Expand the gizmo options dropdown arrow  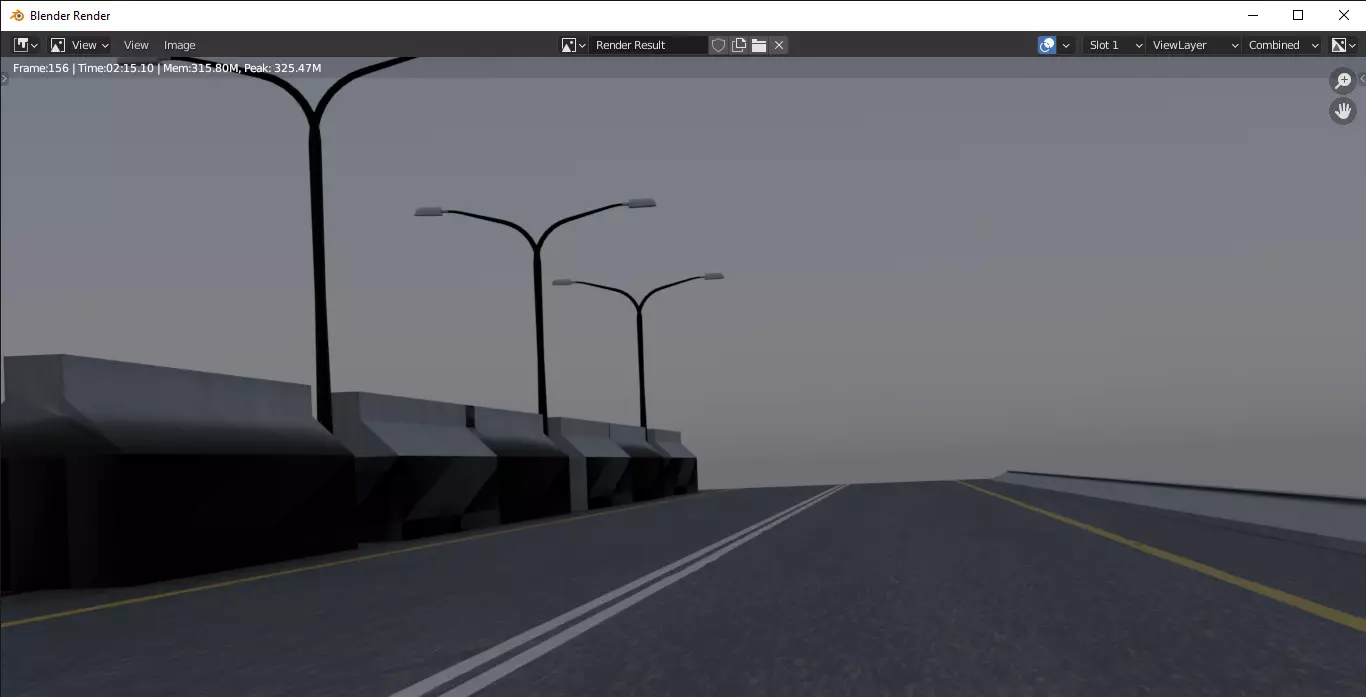(x=1066, y=45)
